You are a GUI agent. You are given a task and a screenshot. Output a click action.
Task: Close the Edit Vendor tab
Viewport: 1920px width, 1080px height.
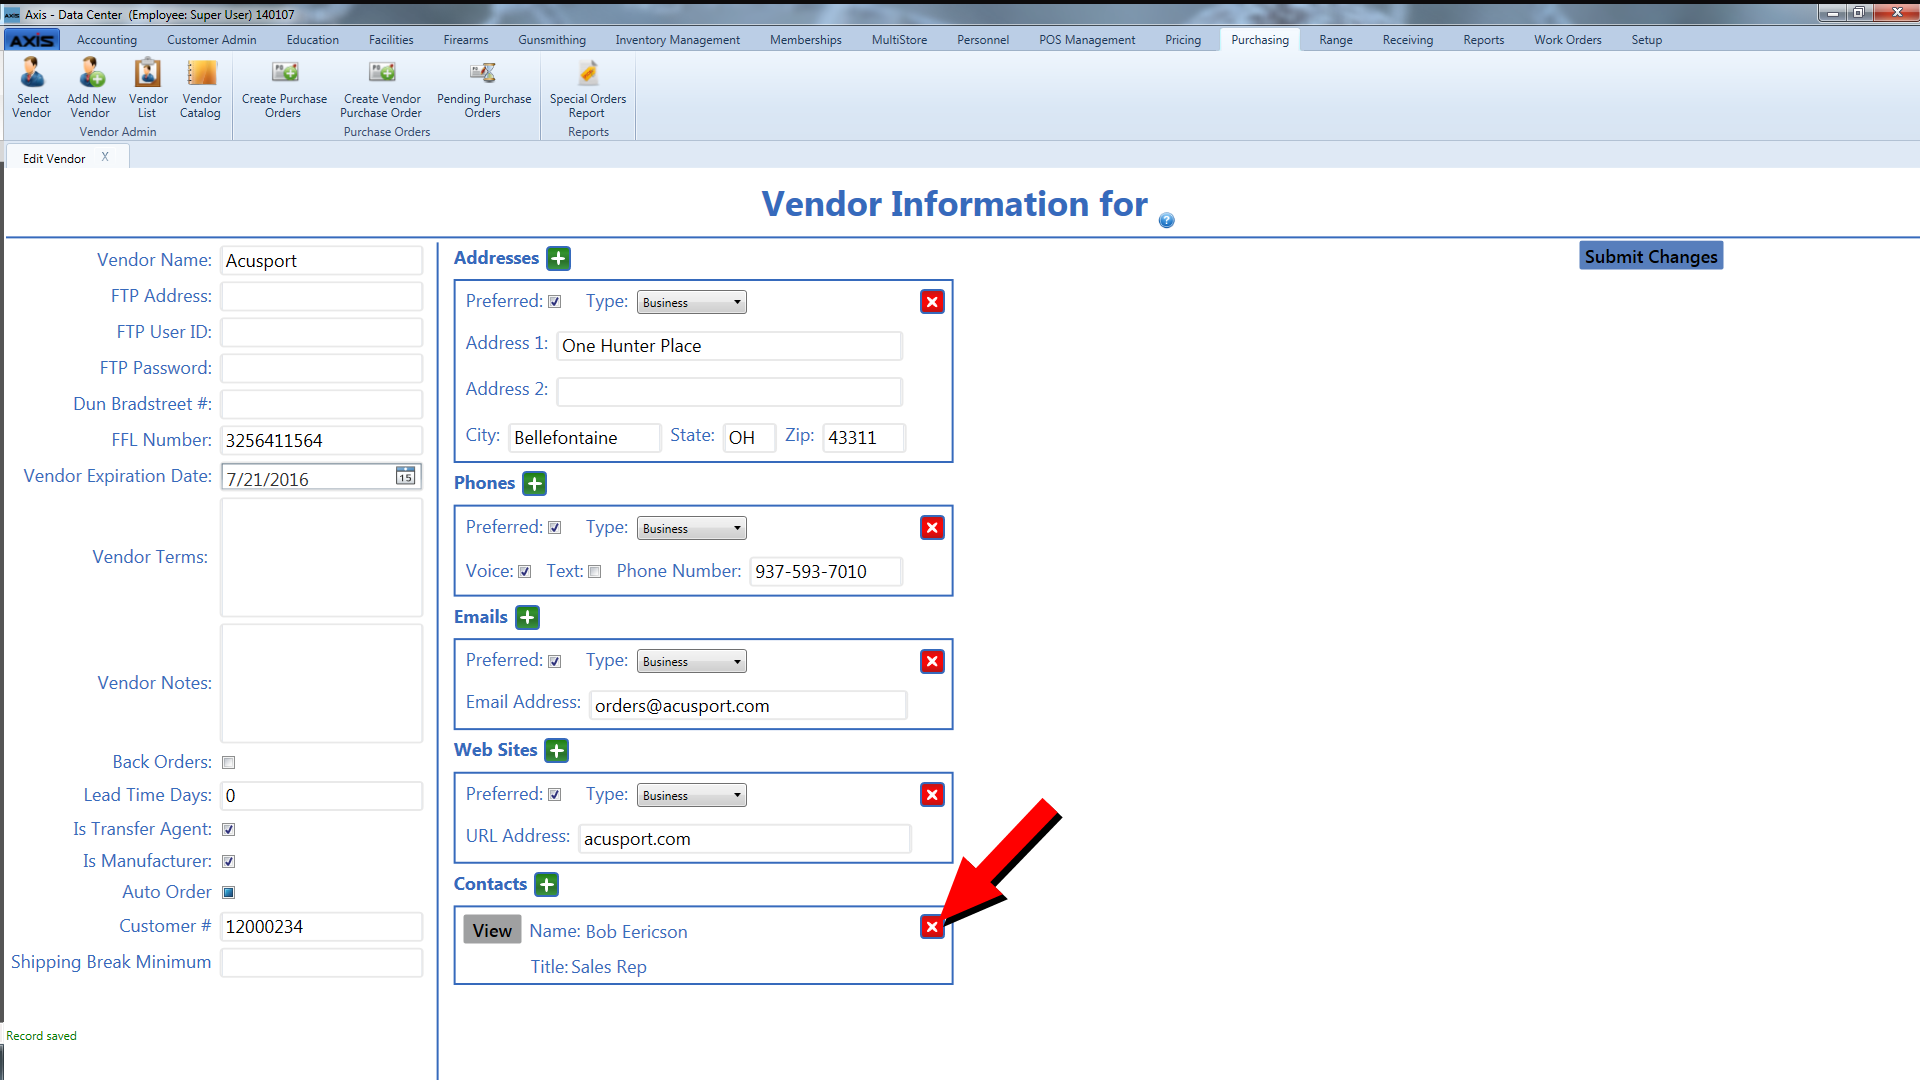[x=105, y=157]
